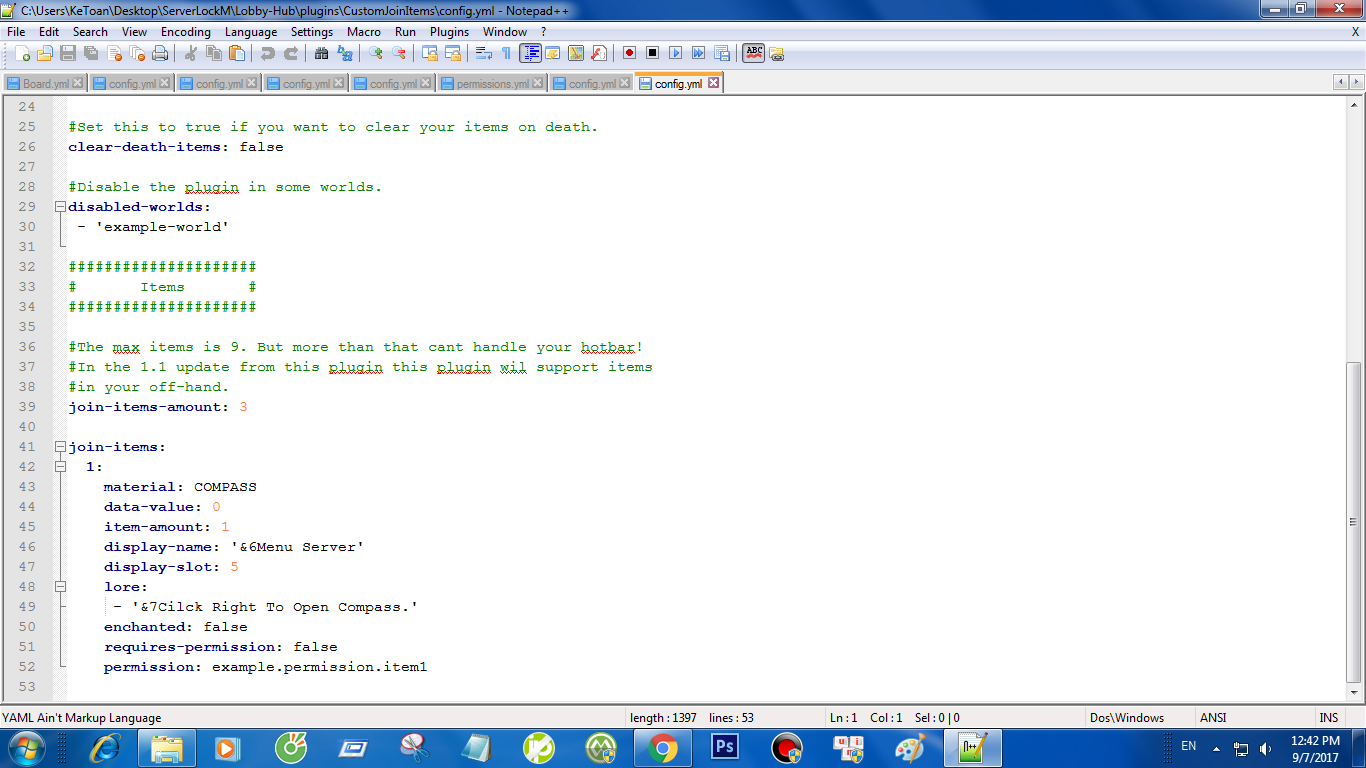Image resolution: width=1366 pixels, height=768 pixels.
Task: Click the Stop Recording square icon
Action: (653, 53)
